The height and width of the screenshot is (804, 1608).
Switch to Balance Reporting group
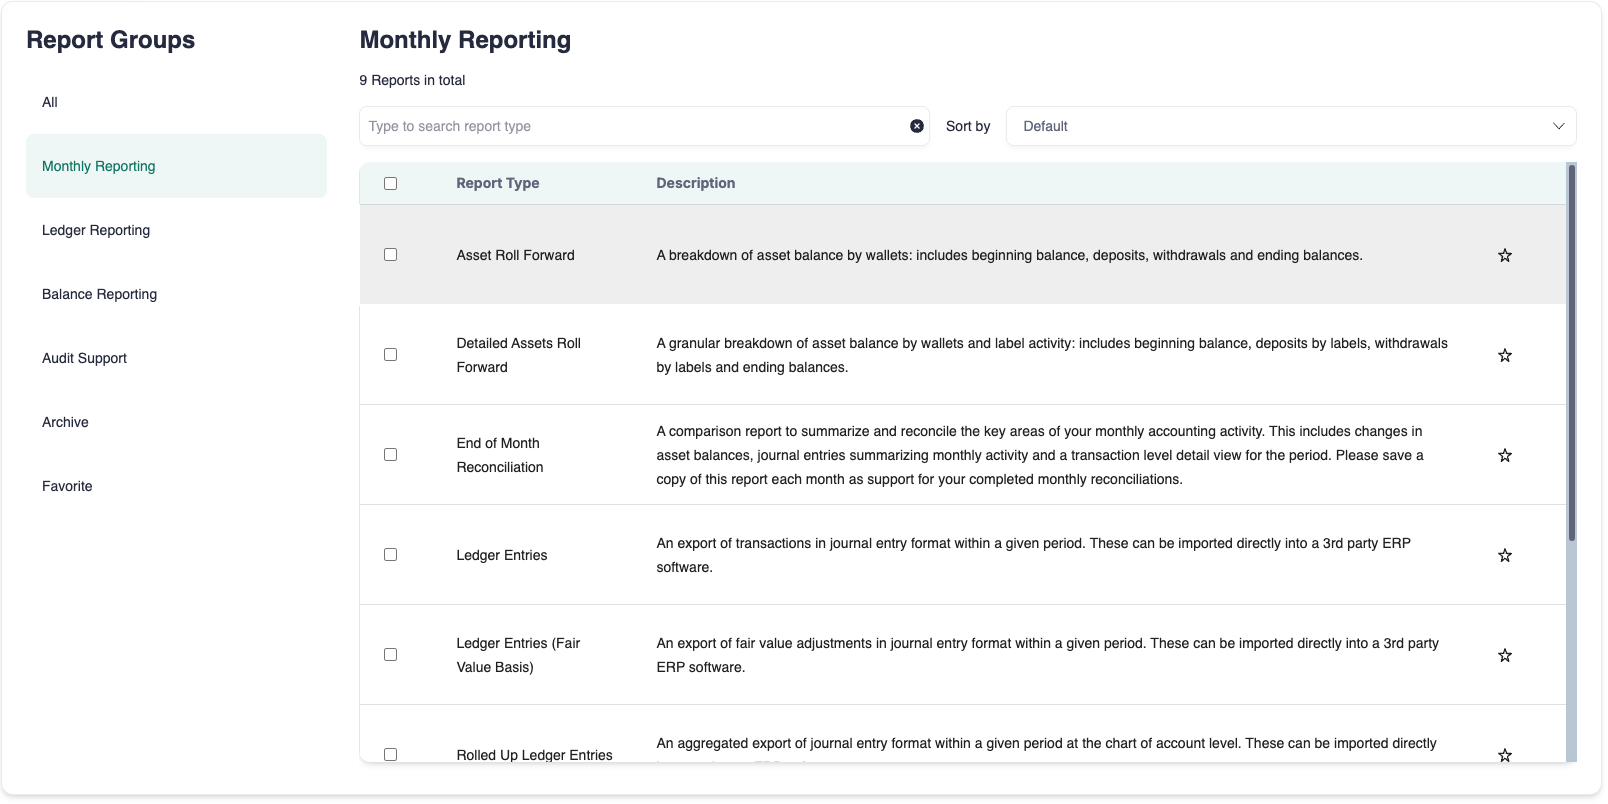(x=99, y=294)
